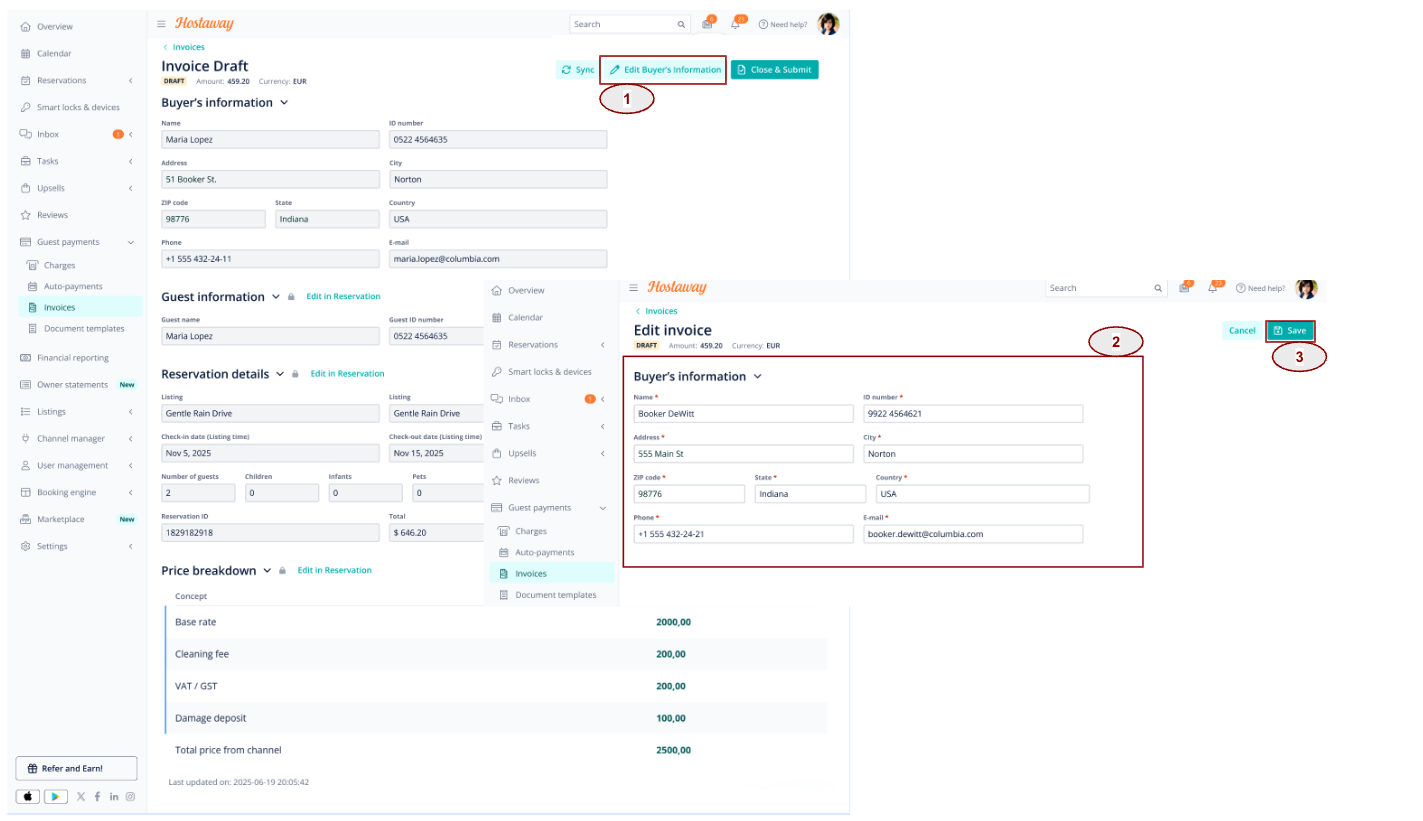Open Financial reporting in the sidebar

72,357
